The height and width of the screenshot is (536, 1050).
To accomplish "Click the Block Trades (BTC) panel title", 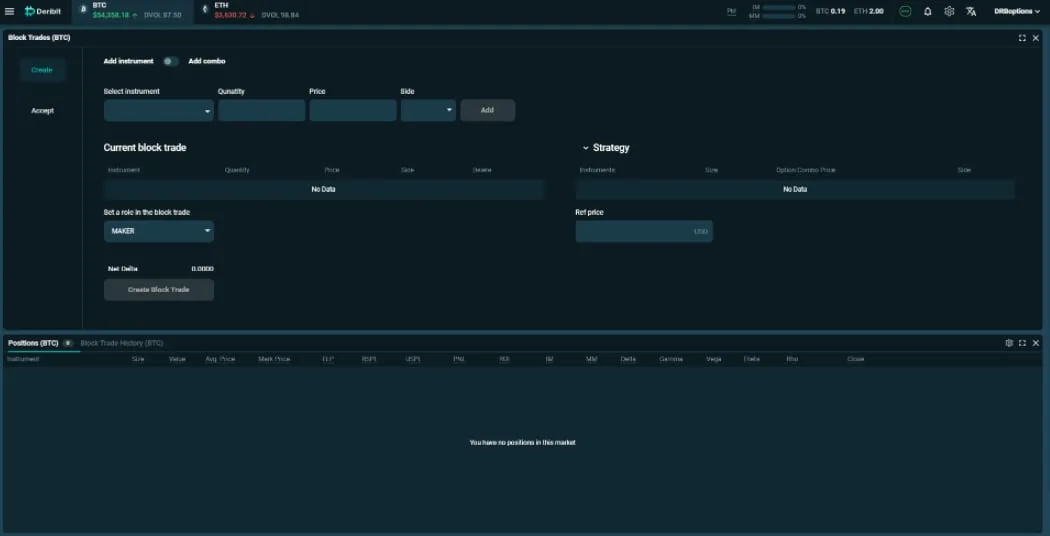I will click(x=39, y=38).
